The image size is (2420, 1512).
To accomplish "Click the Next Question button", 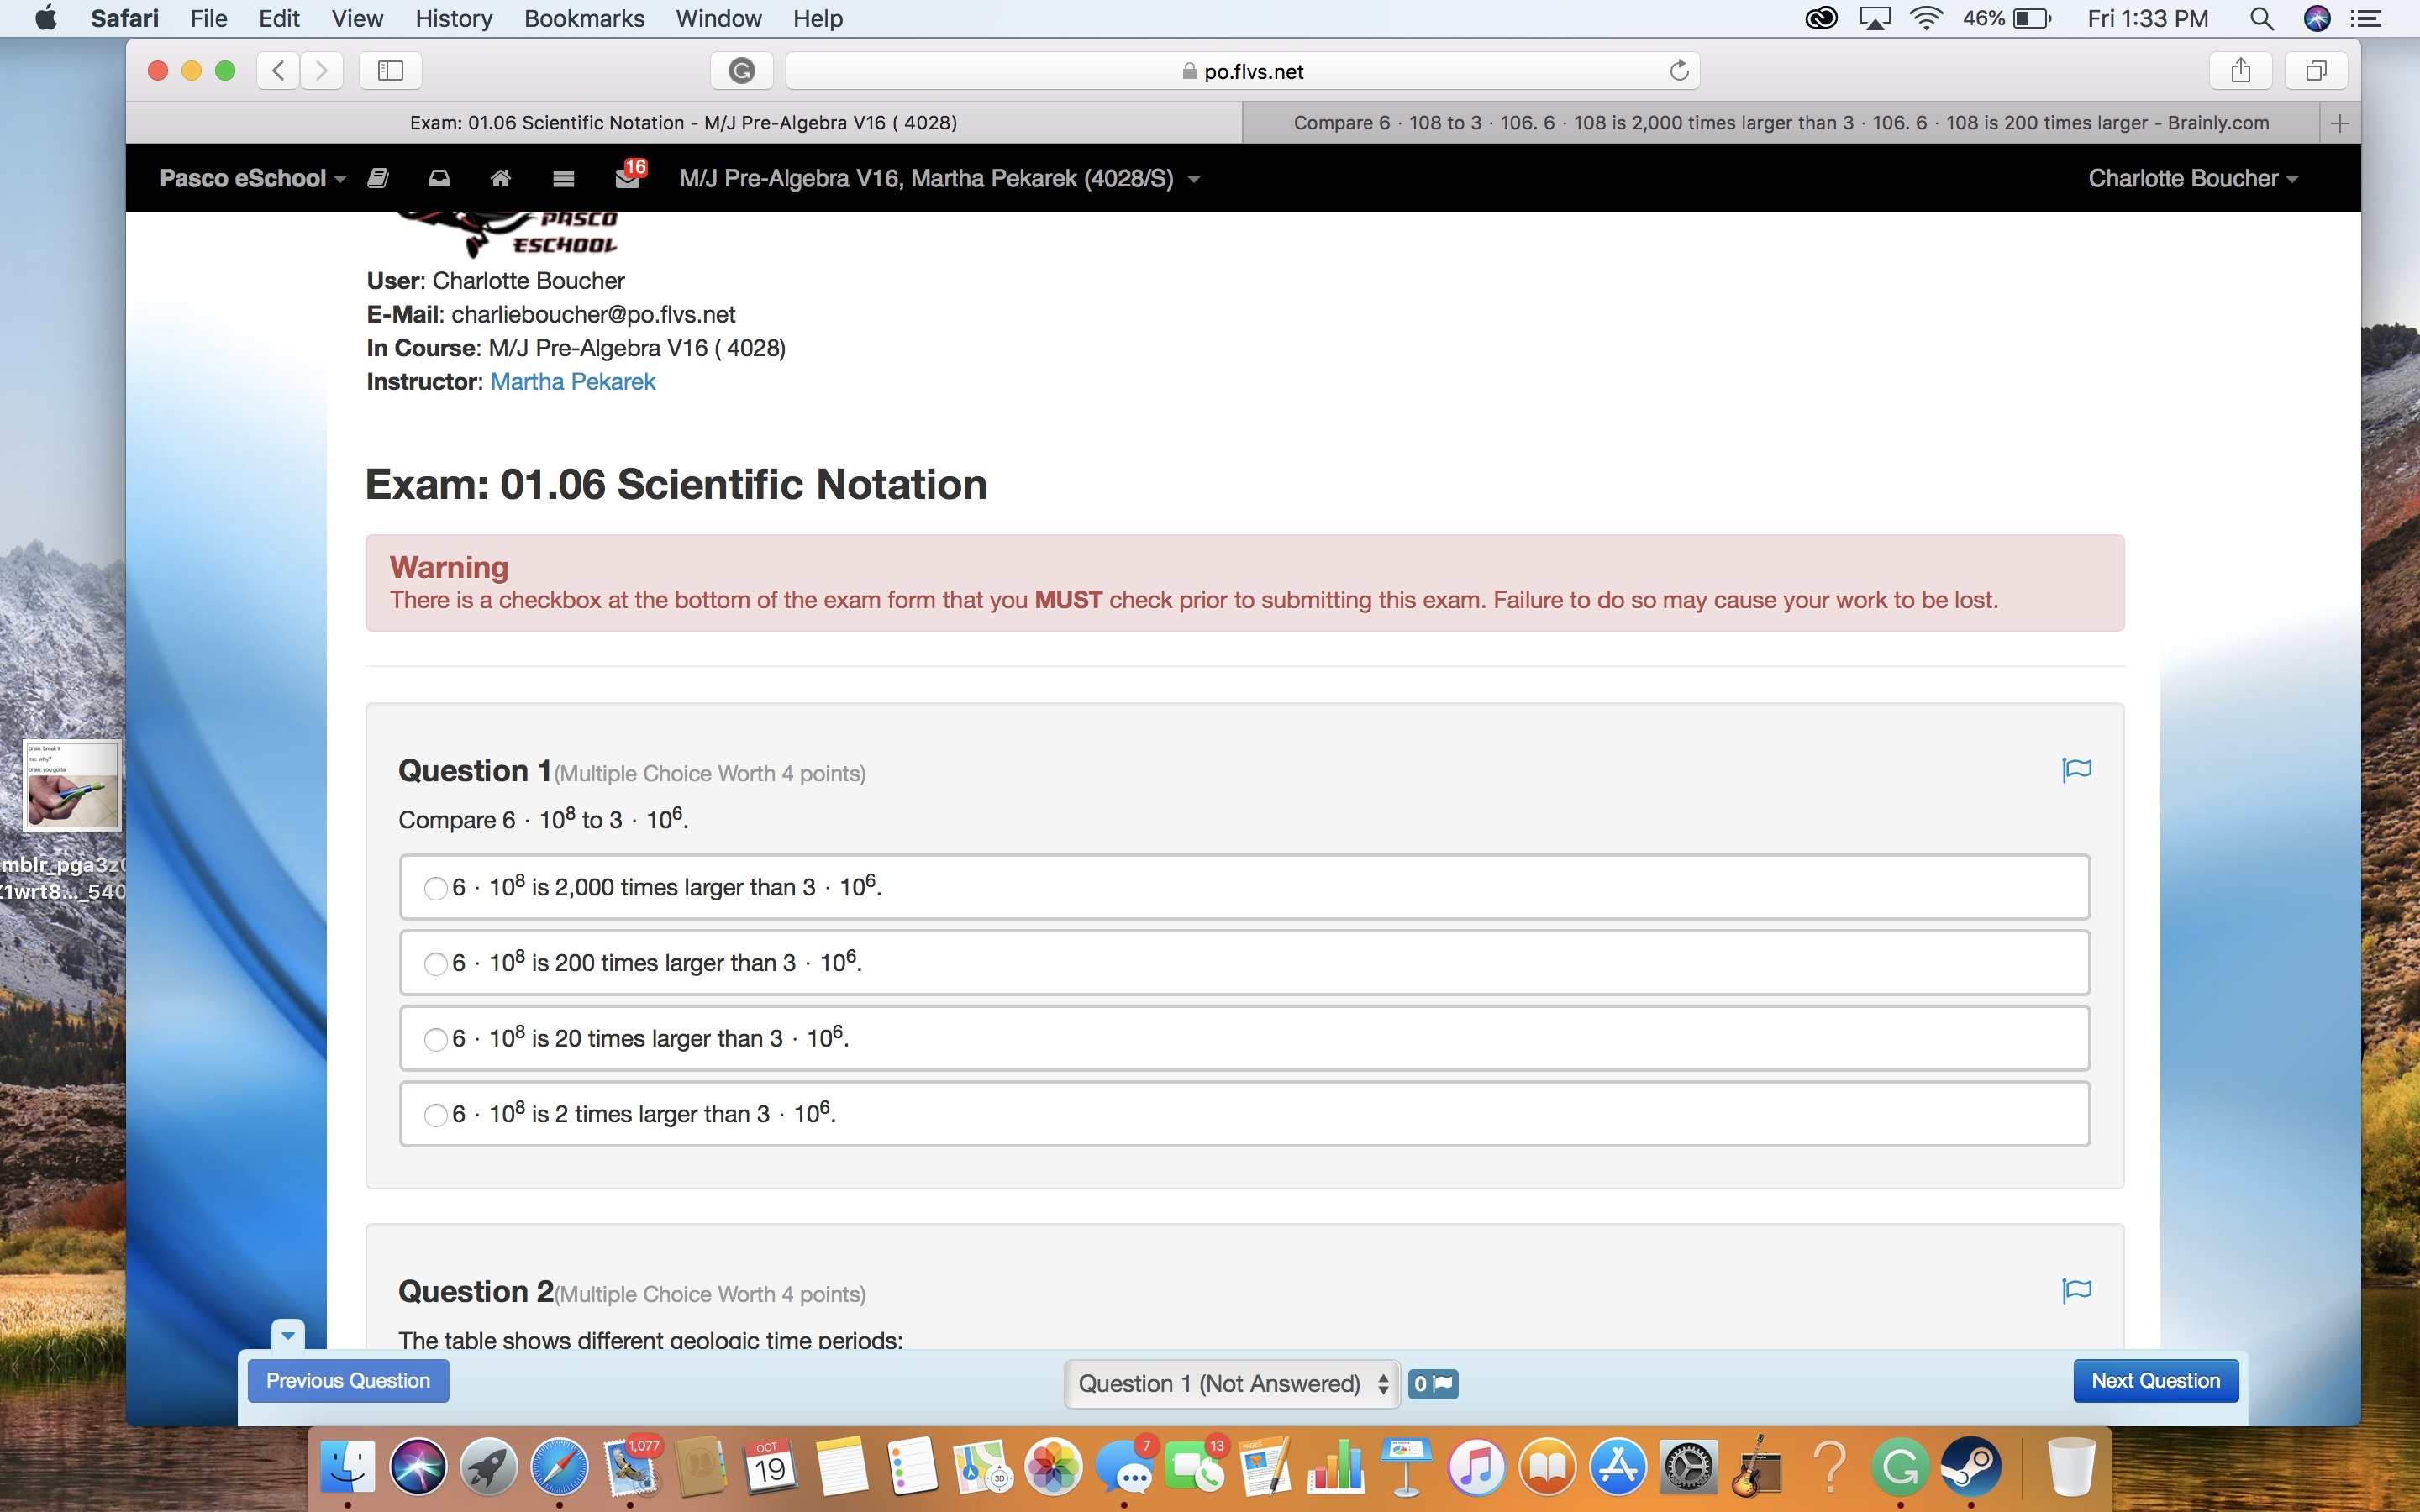I will coord(2155,1380).
